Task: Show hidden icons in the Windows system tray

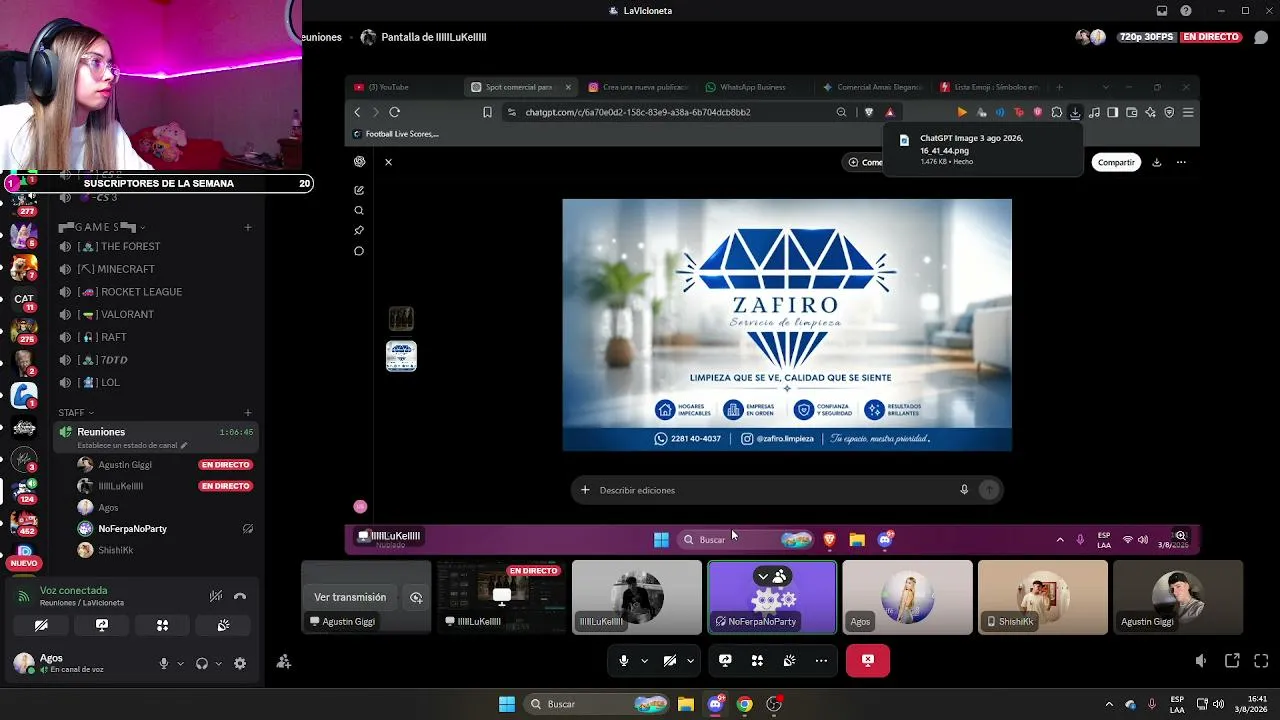Action: tap(1108, 704)
